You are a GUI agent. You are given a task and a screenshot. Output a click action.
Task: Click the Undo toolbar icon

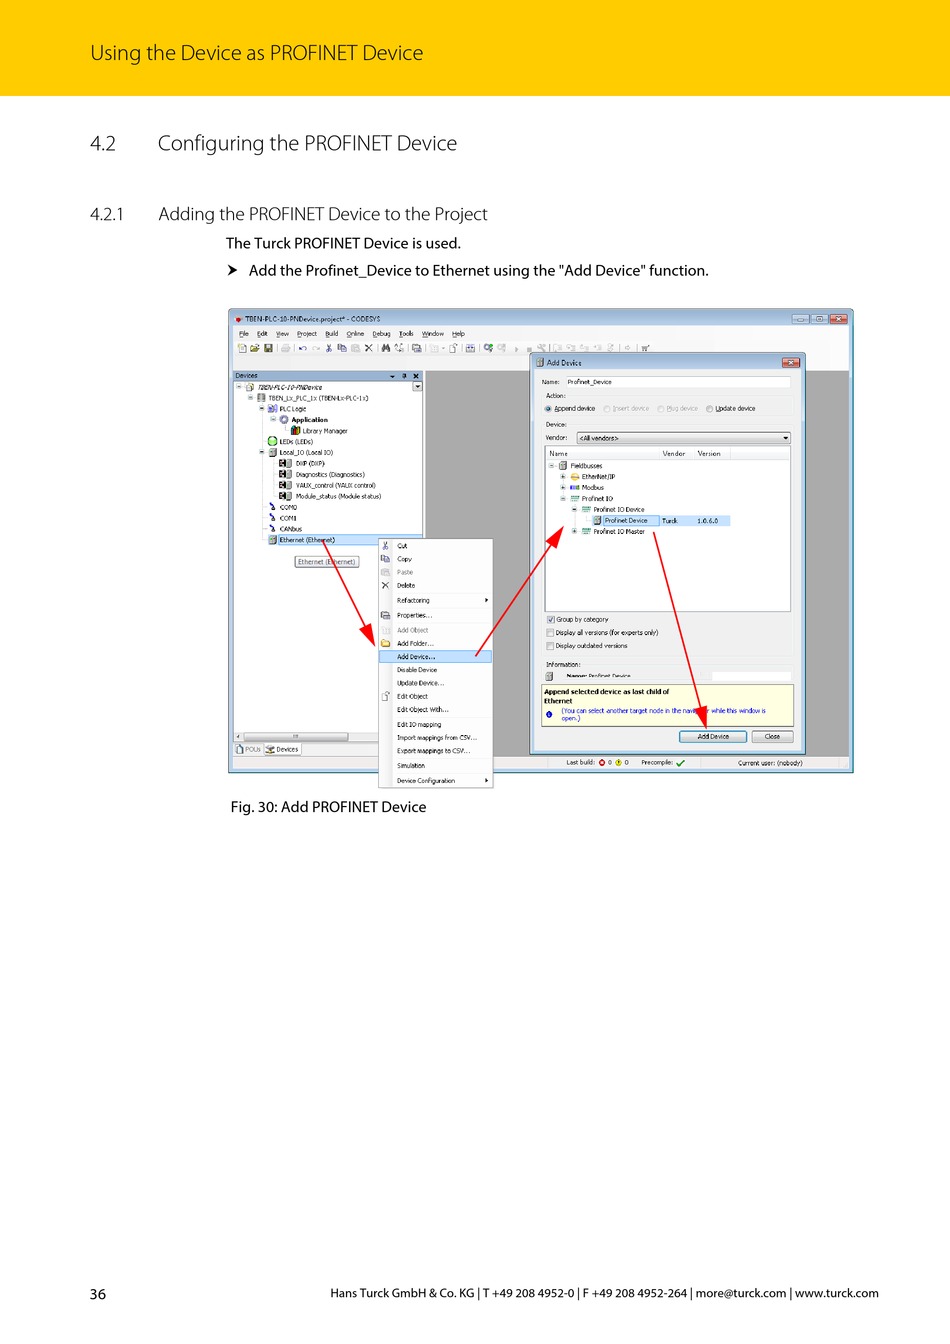[302, 348]
